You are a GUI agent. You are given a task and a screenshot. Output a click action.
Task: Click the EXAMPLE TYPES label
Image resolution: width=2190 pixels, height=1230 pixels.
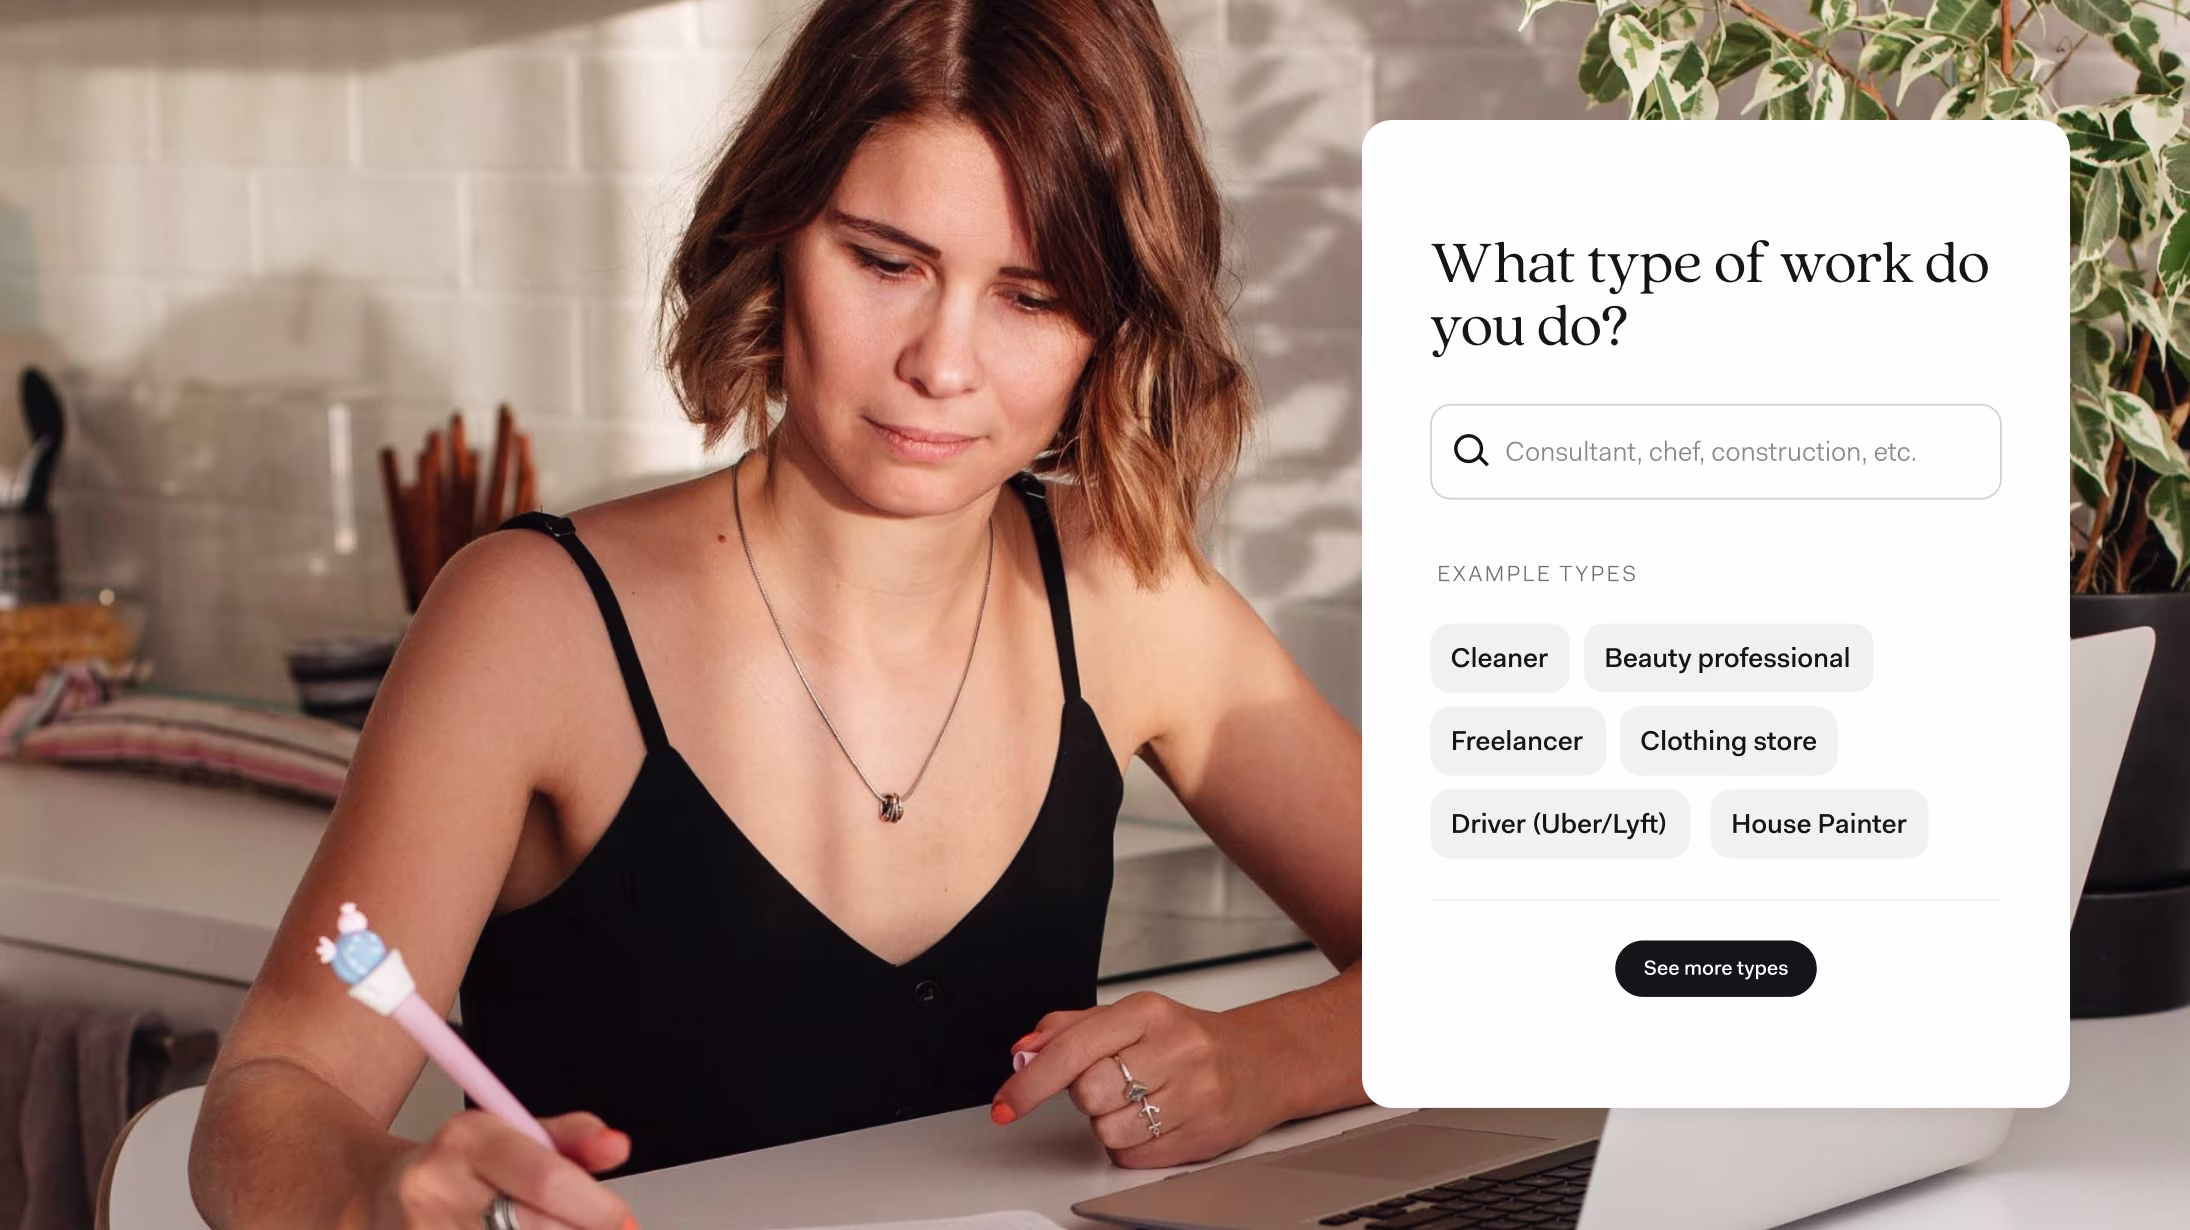(1536, 574)
